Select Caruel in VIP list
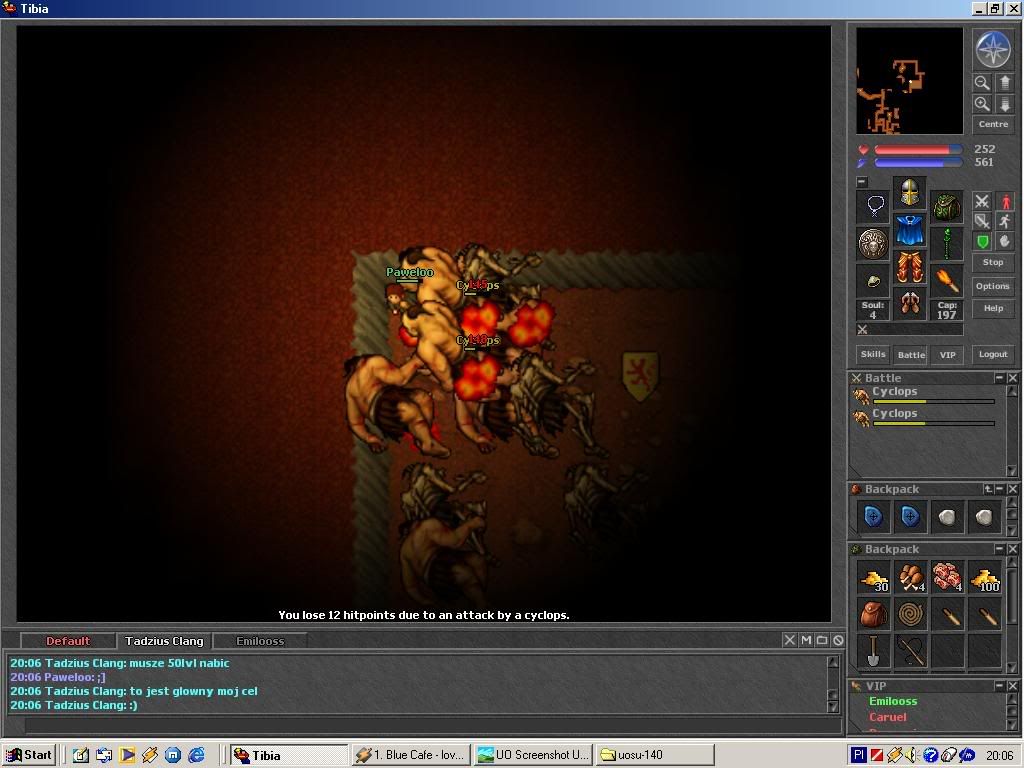The image size is (1024, 768). (x=887, y=717)
